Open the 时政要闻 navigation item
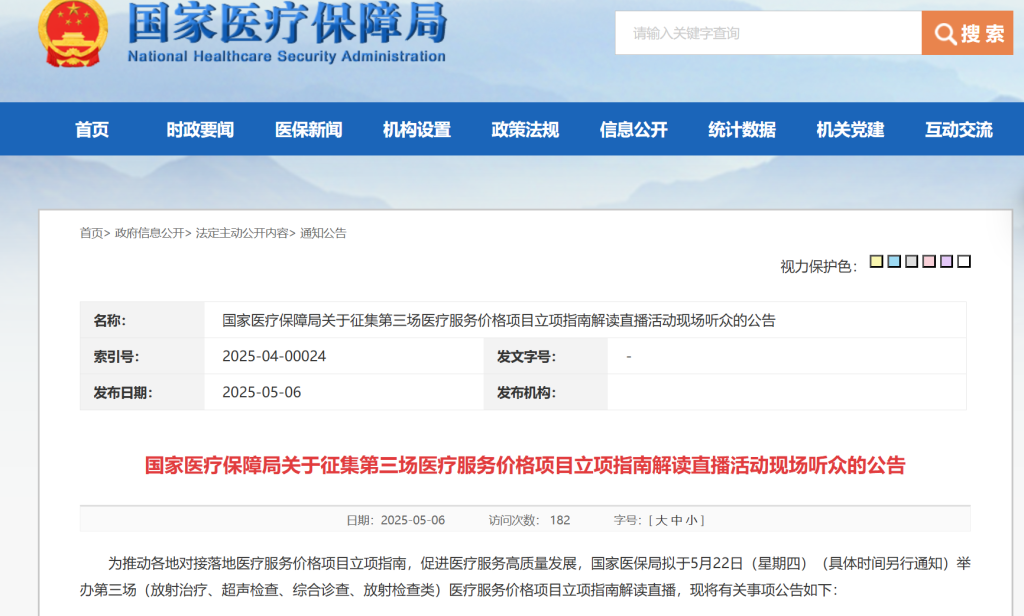Screen dimensions: 1024x616 click(200, 129)
